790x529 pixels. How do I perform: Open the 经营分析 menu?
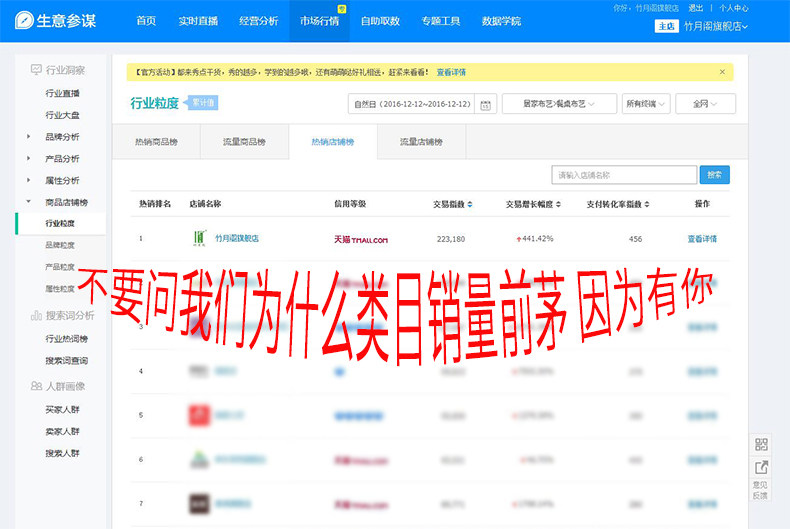click(258, 21)
